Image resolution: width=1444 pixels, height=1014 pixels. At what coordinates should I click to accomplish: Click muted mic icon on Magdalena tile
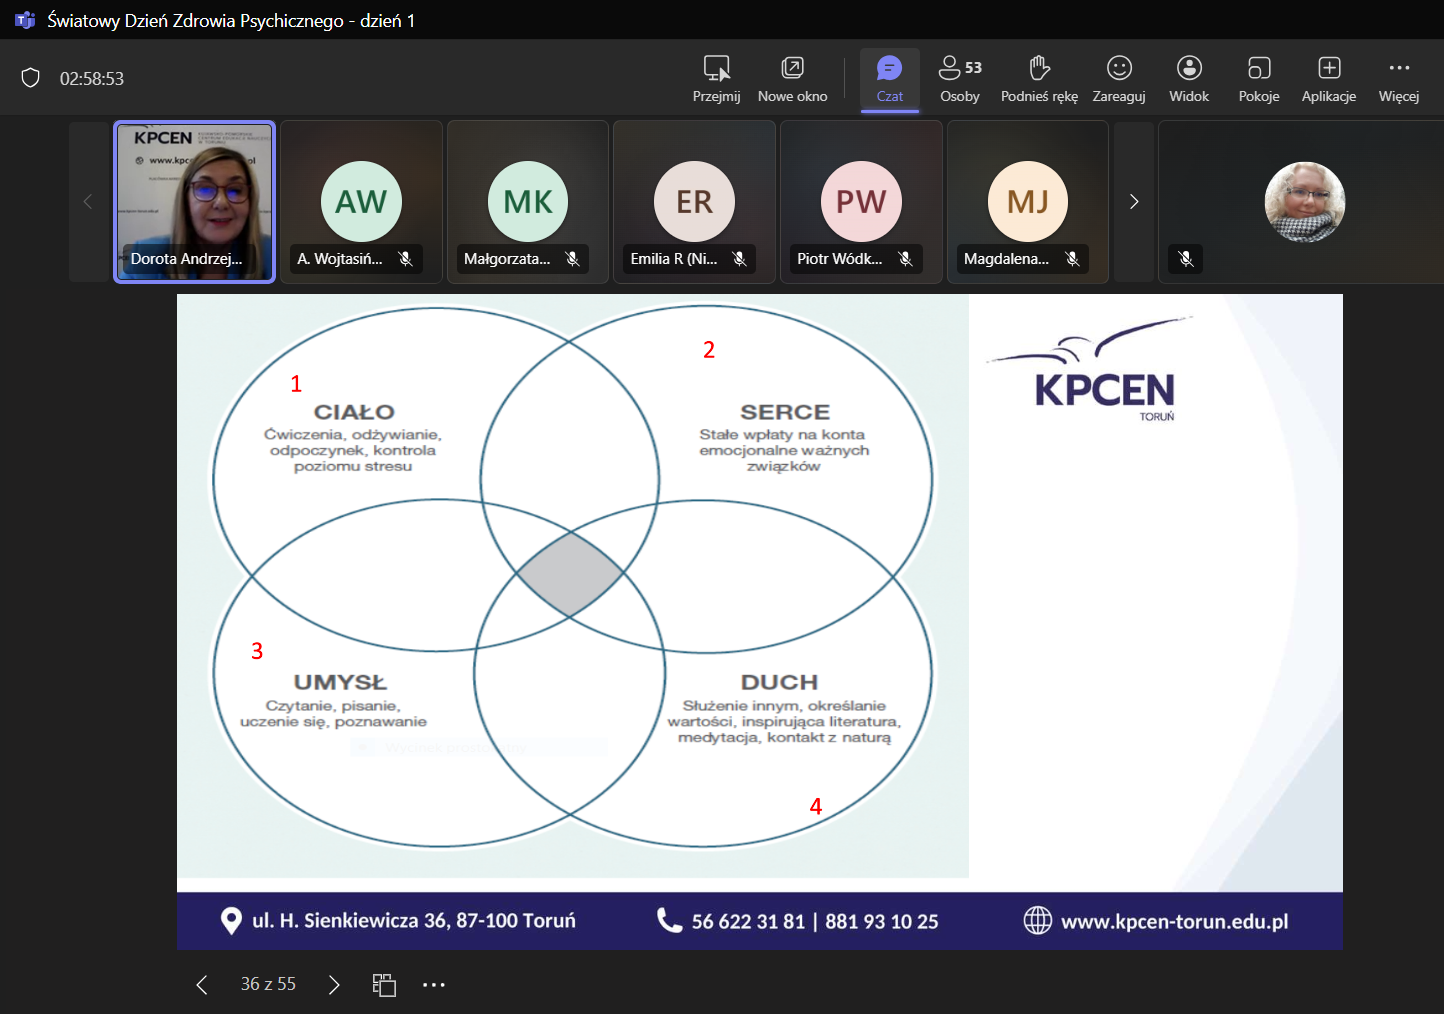[1073, 259]
